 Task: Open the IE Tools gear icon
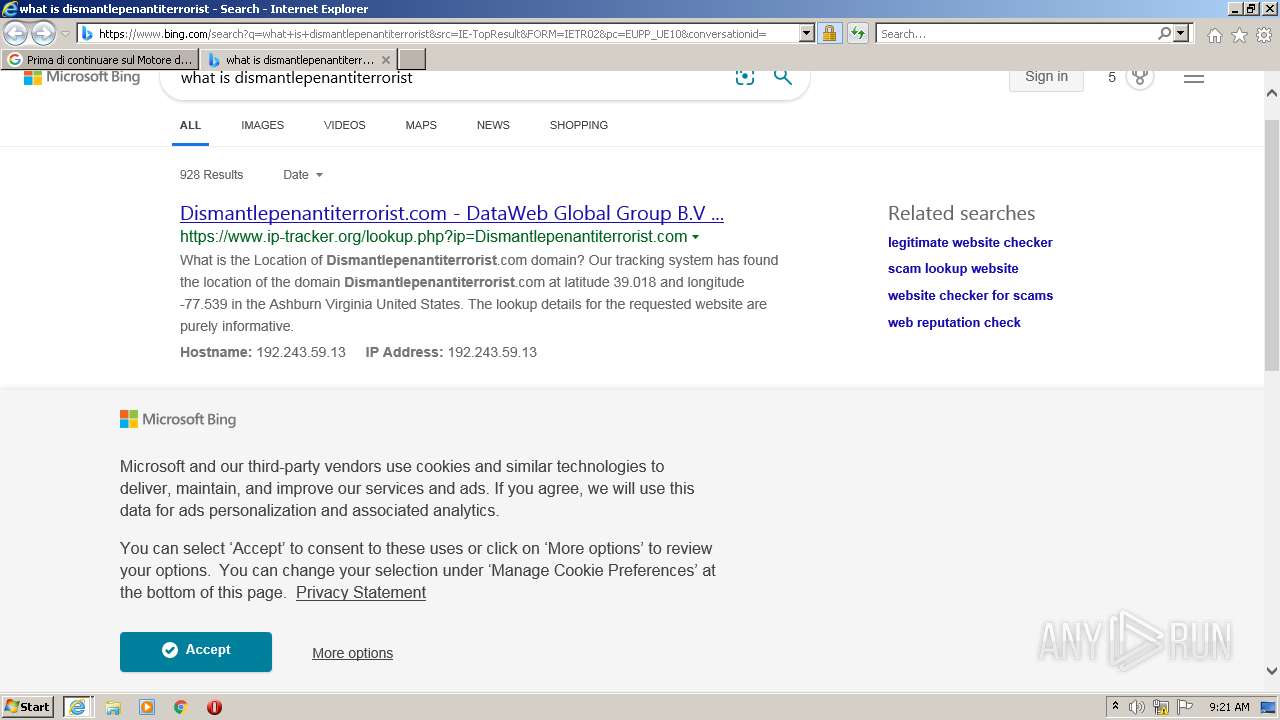pyautogui.click(x=1264, y=35)
